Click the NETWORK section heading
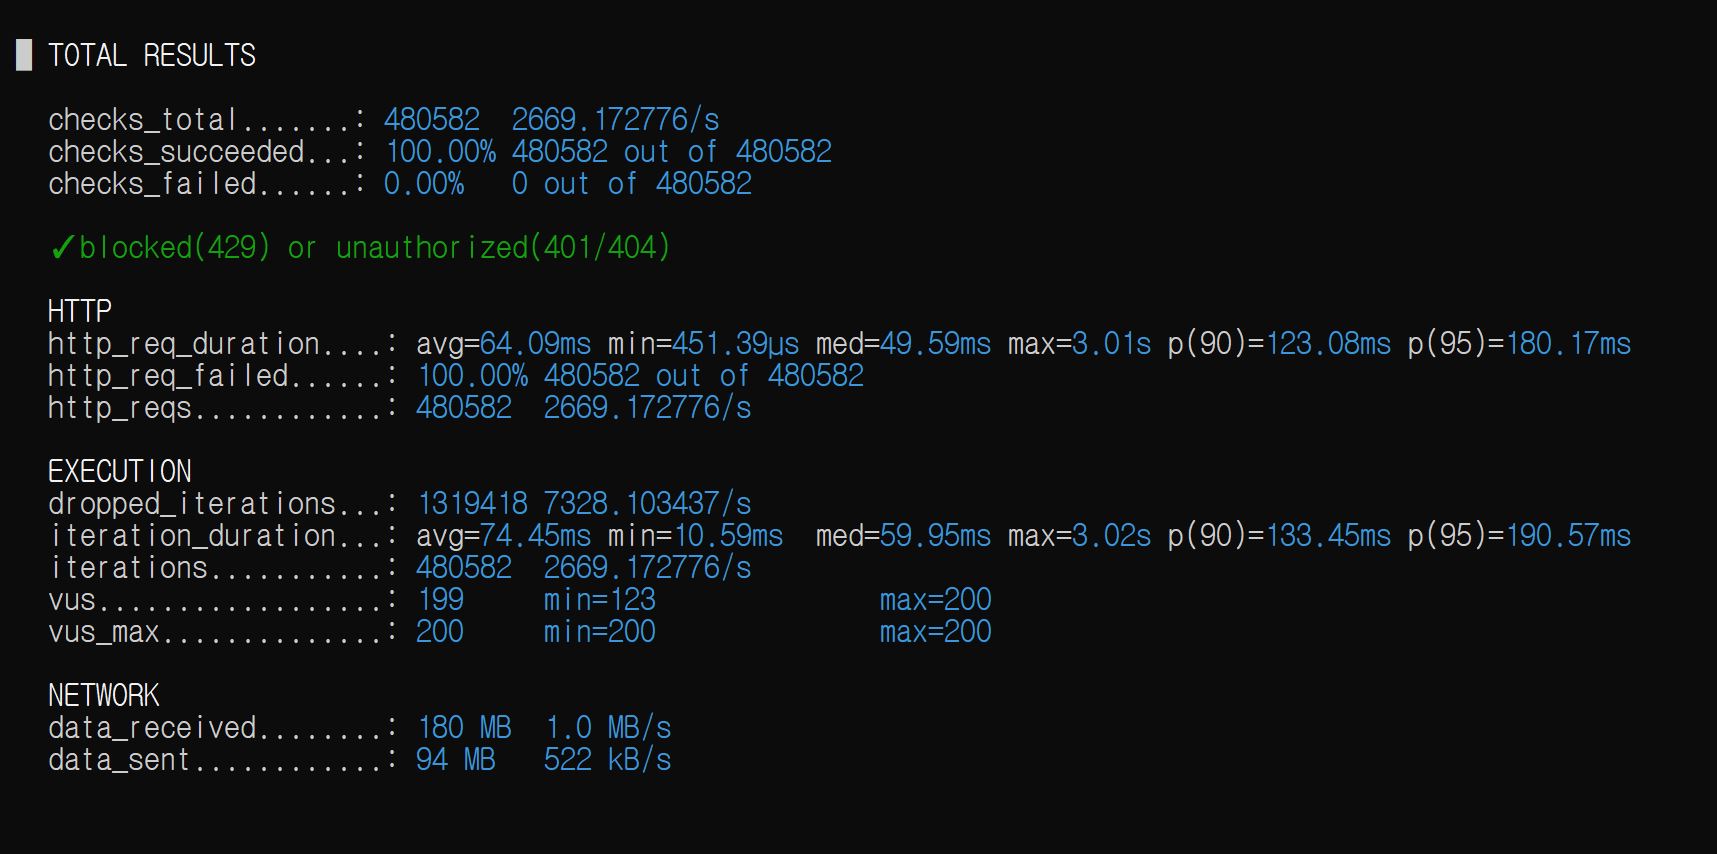The width and height of the screenshot is (1717, 854). (x=104, y=695)
